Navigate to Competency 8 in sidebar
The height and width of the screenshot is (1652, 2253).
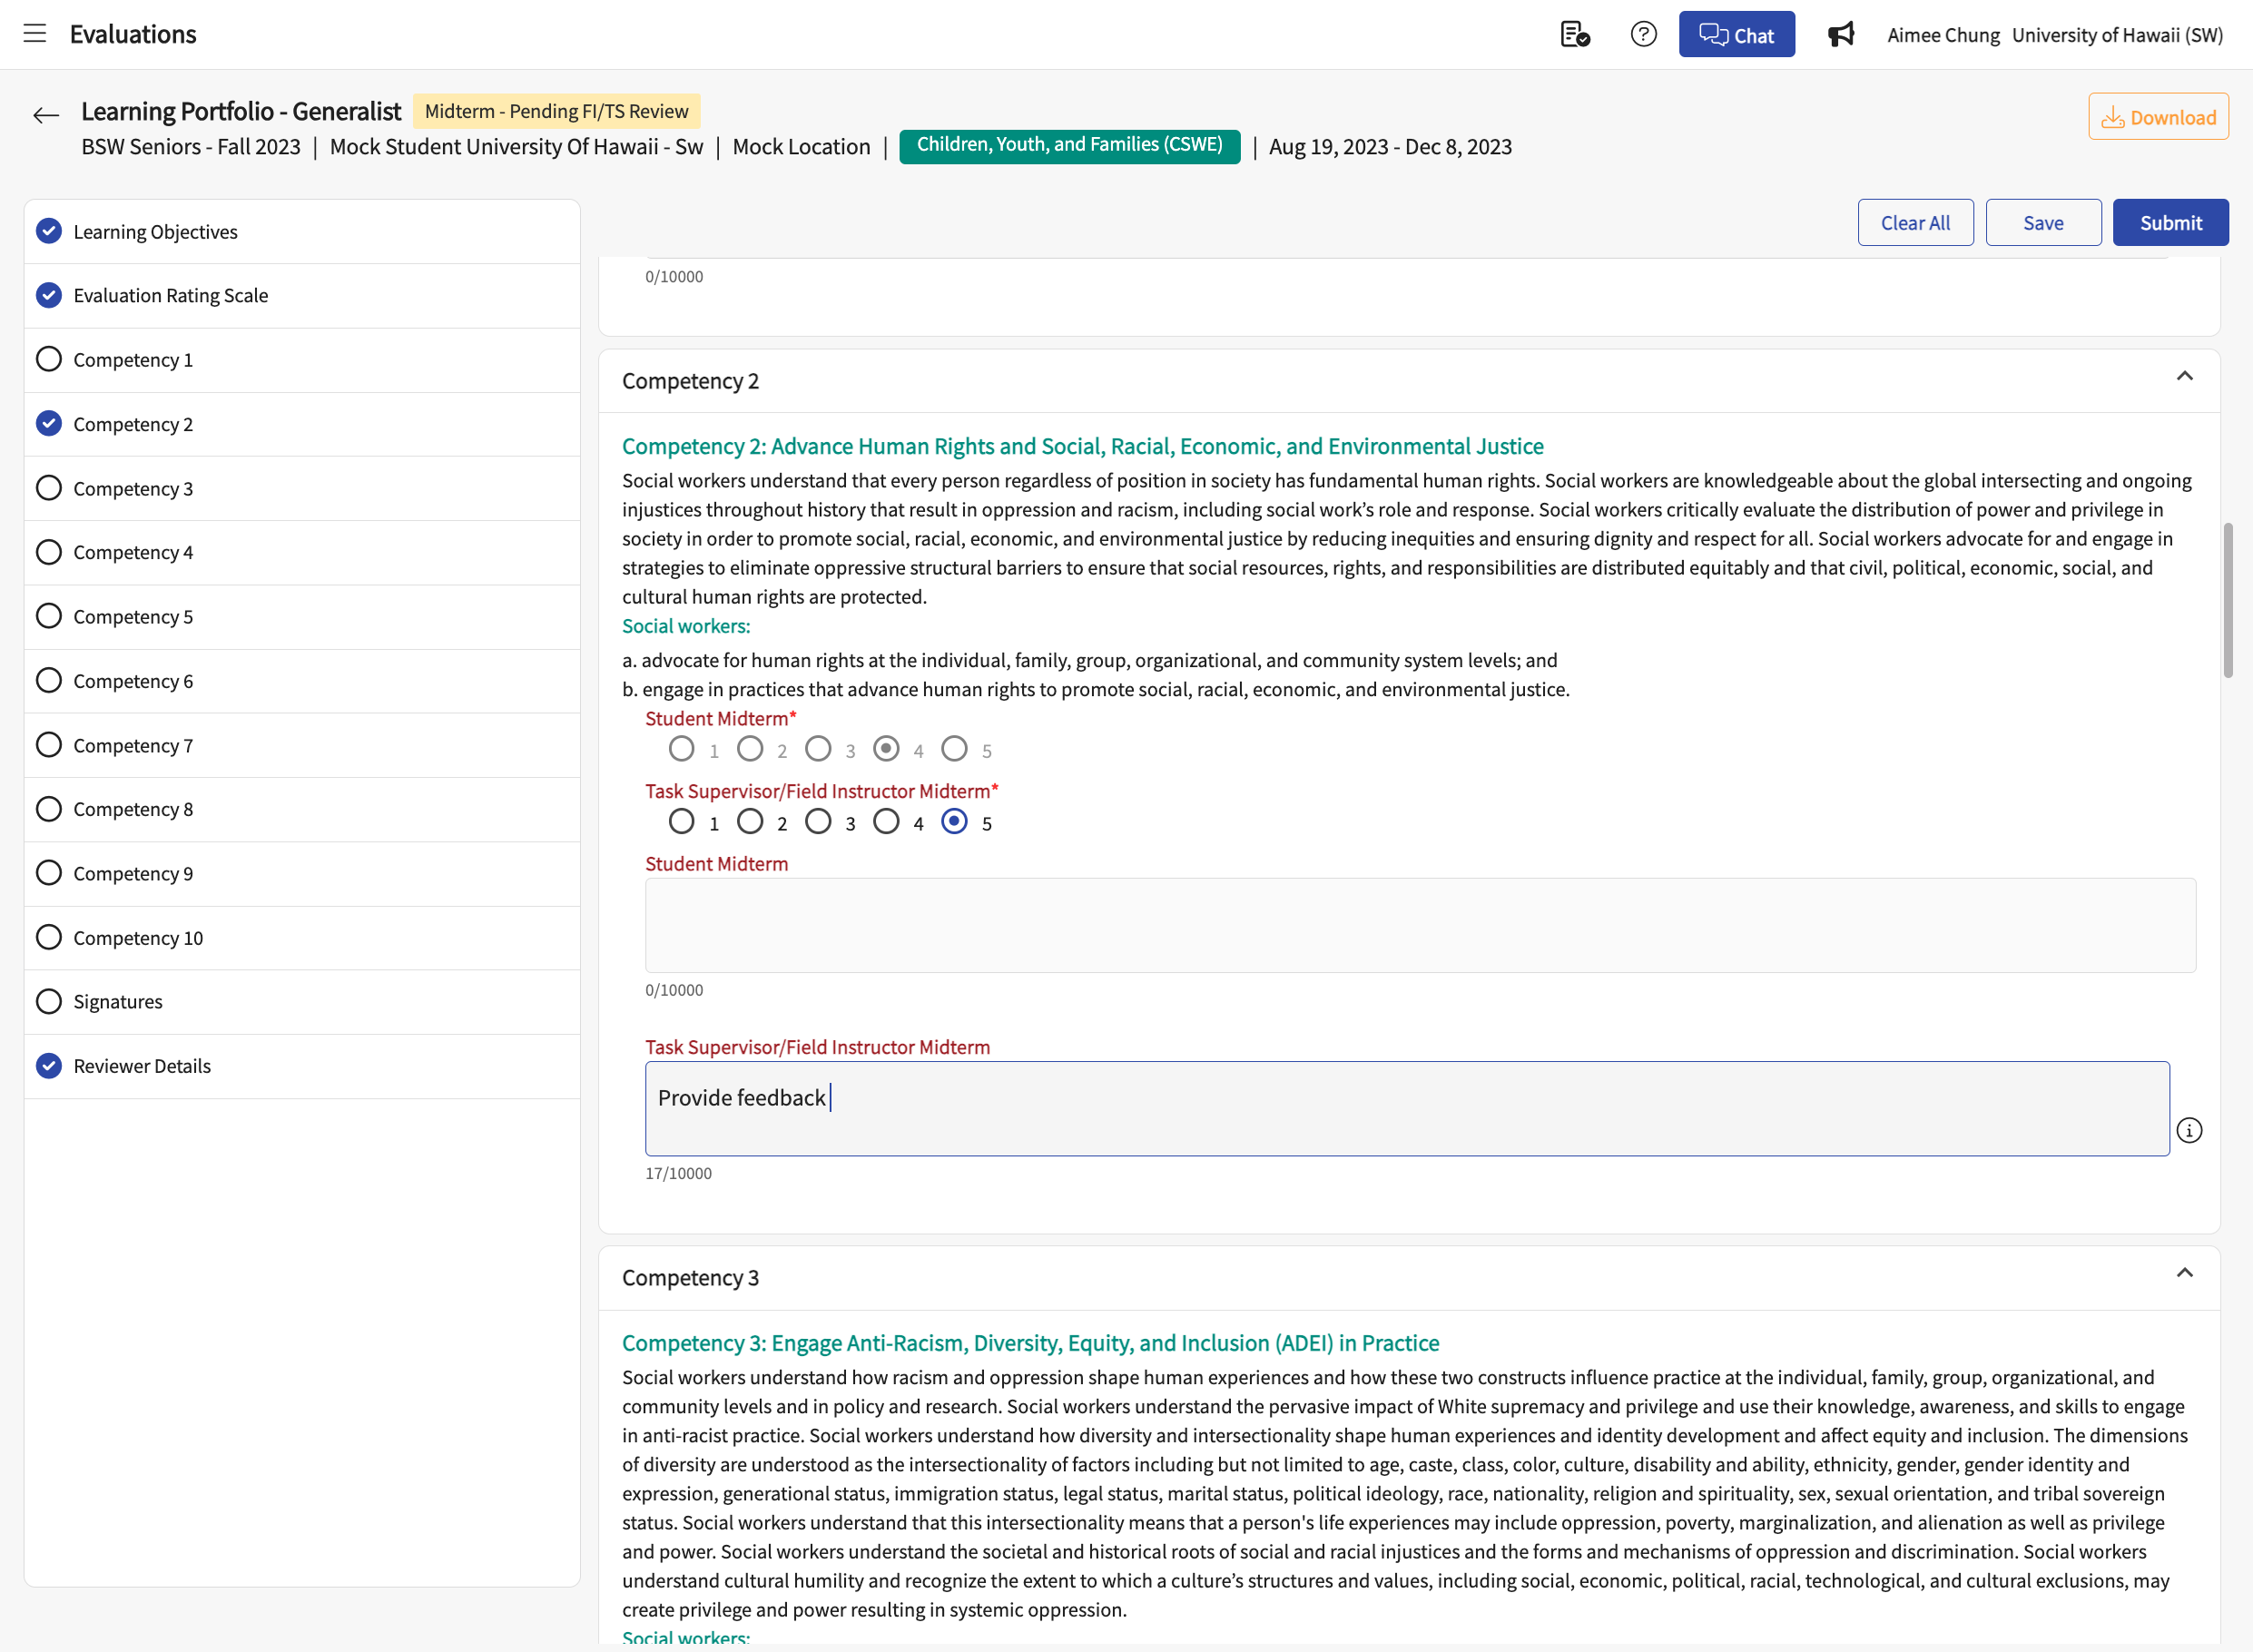click(x=302, y=809)
